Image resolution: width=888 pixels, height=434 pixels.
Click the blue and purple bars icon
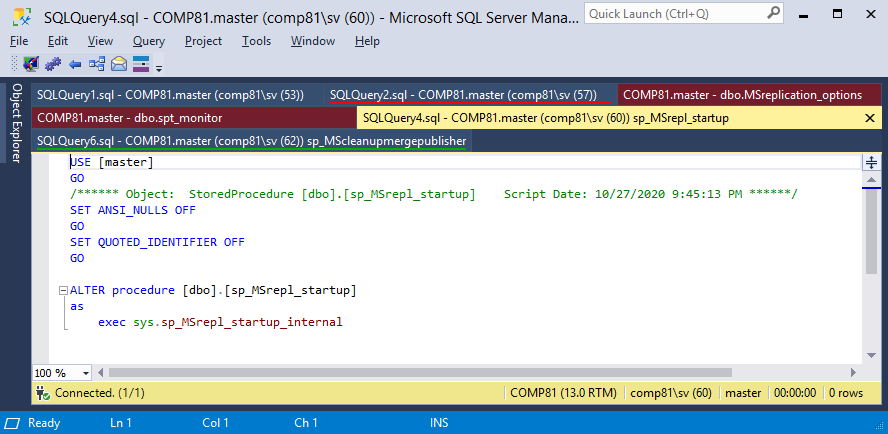coord(141,64)
